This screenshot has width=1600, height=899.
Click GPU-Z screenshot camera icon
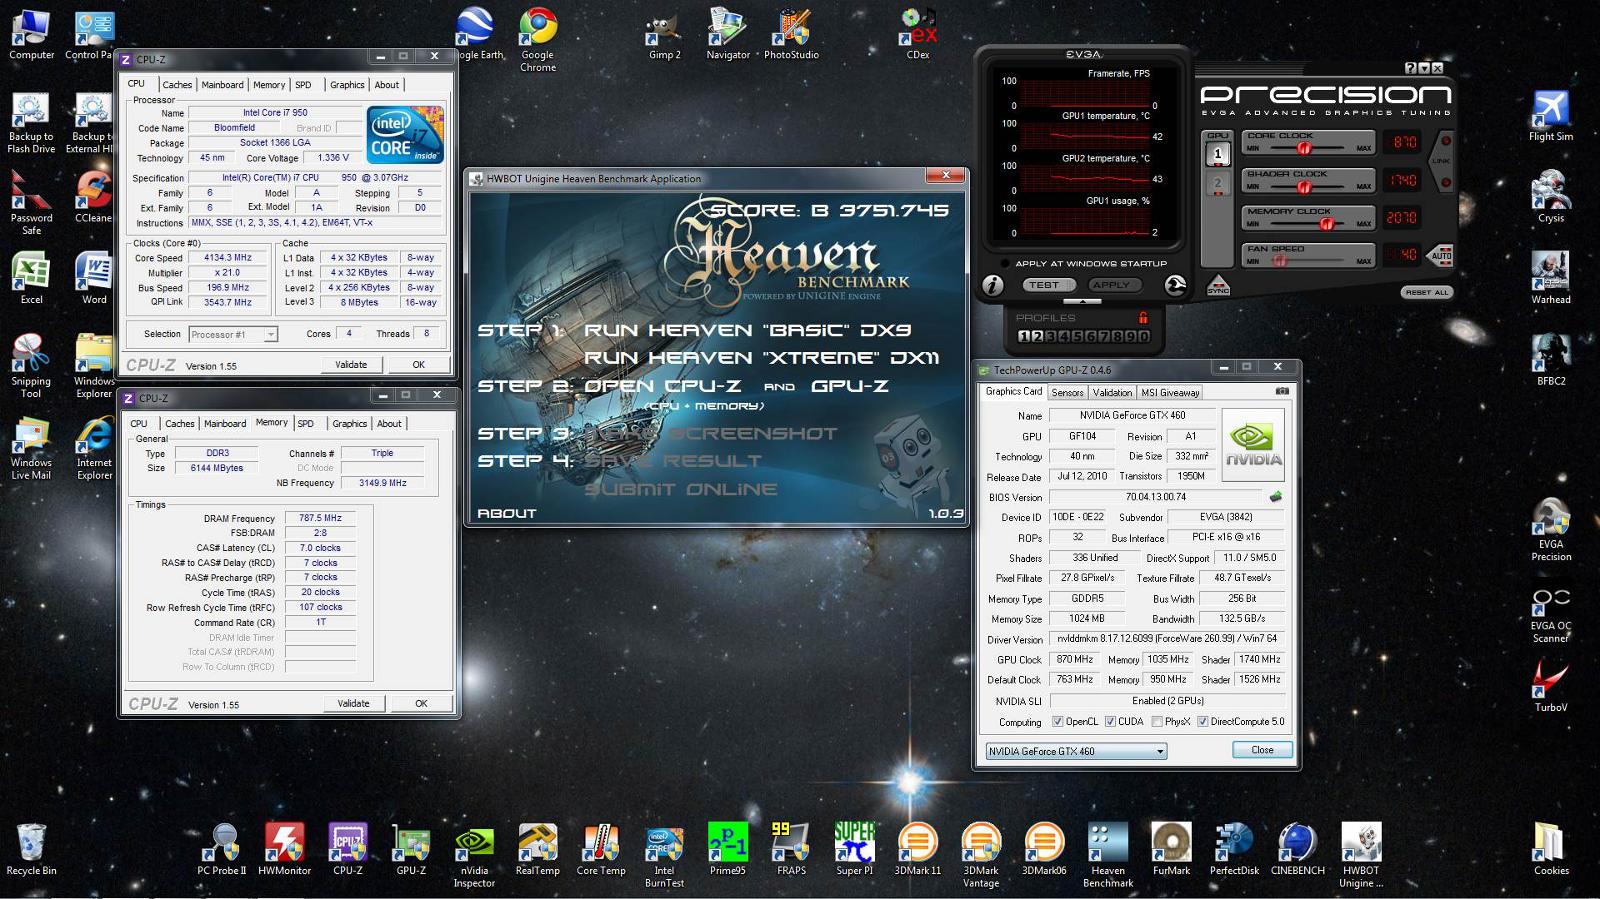[x=1282, y=392]
